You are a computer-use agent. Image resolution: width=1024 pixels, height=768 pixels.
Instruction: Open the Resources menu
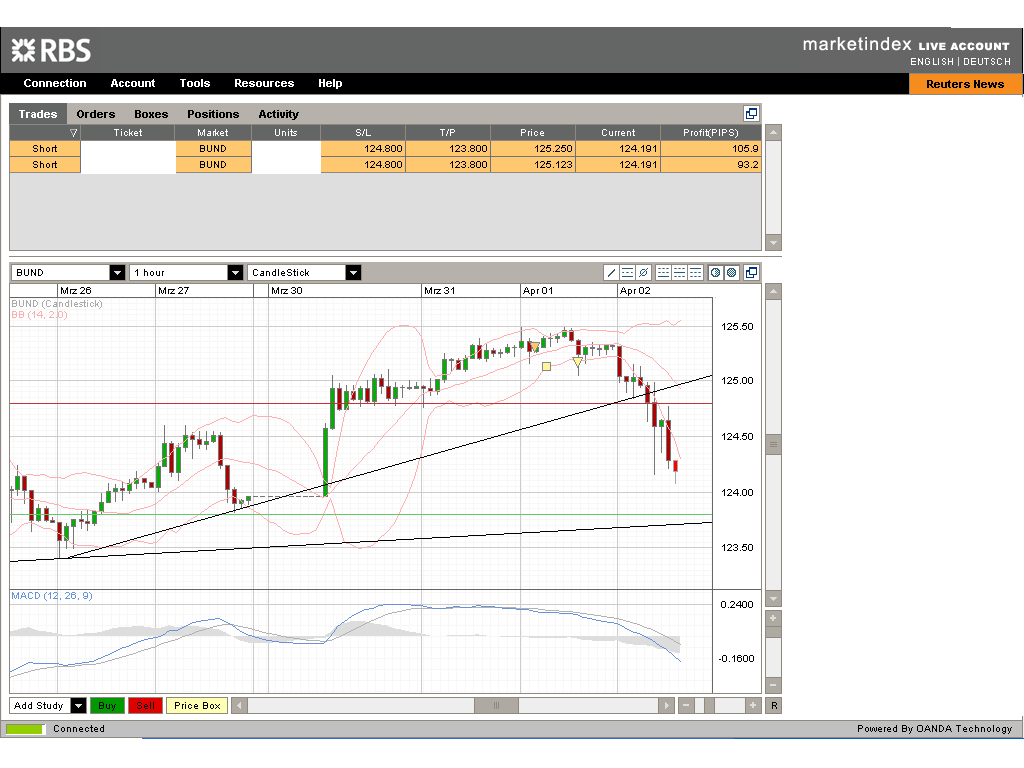pyautogui.click(x=264, y=84)
